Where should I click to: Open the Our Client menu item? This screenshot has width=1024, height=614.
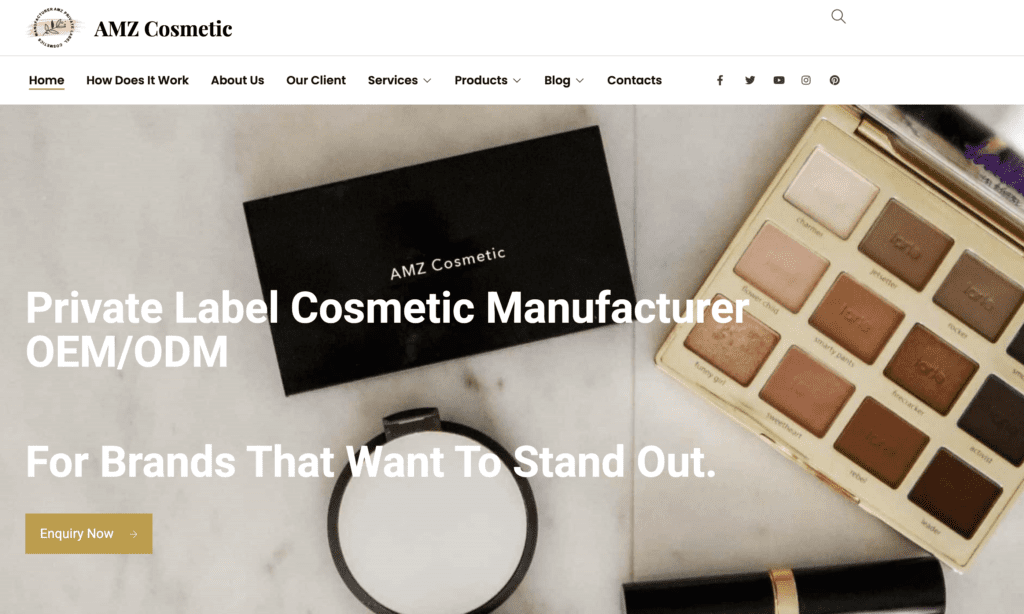point(315,80)
